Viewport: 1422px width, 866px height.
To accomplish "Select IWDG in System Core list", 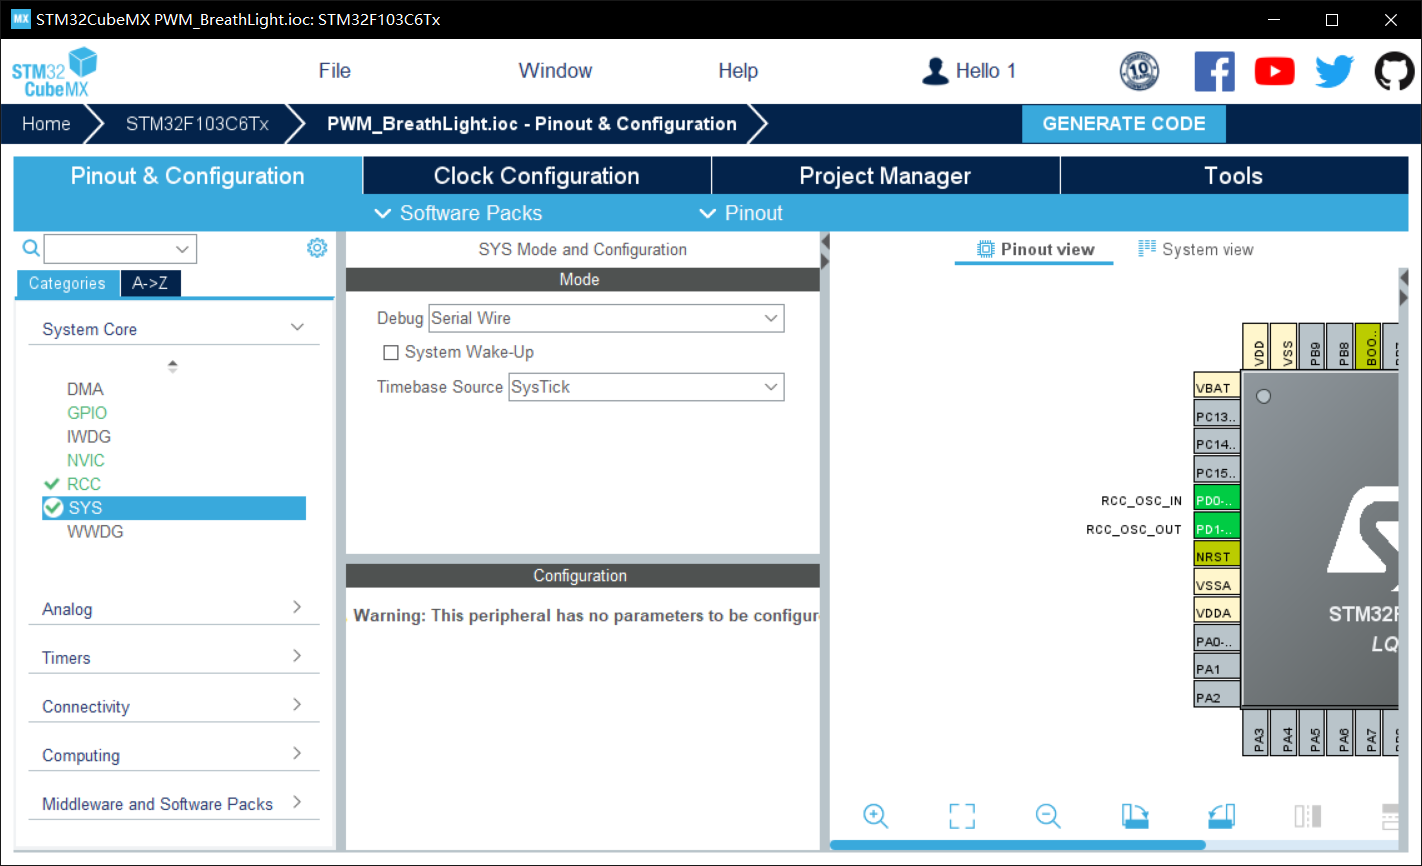I will coord(89,437).
